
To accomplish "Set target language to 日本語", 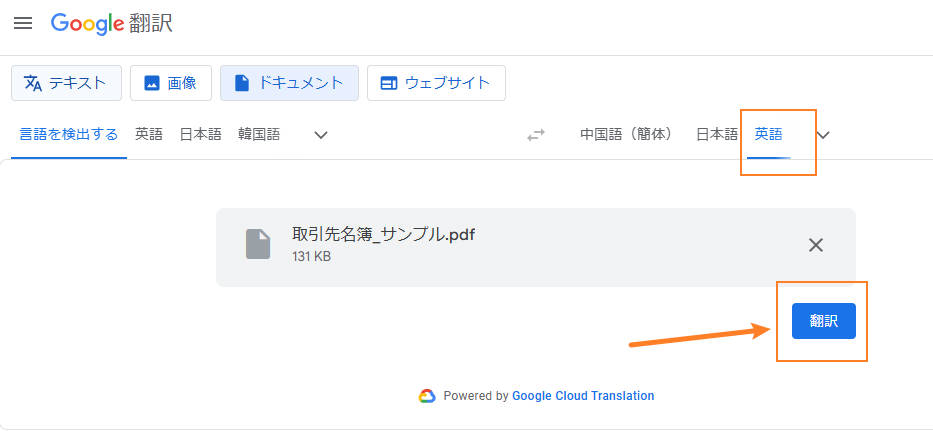I will (717, 134).
